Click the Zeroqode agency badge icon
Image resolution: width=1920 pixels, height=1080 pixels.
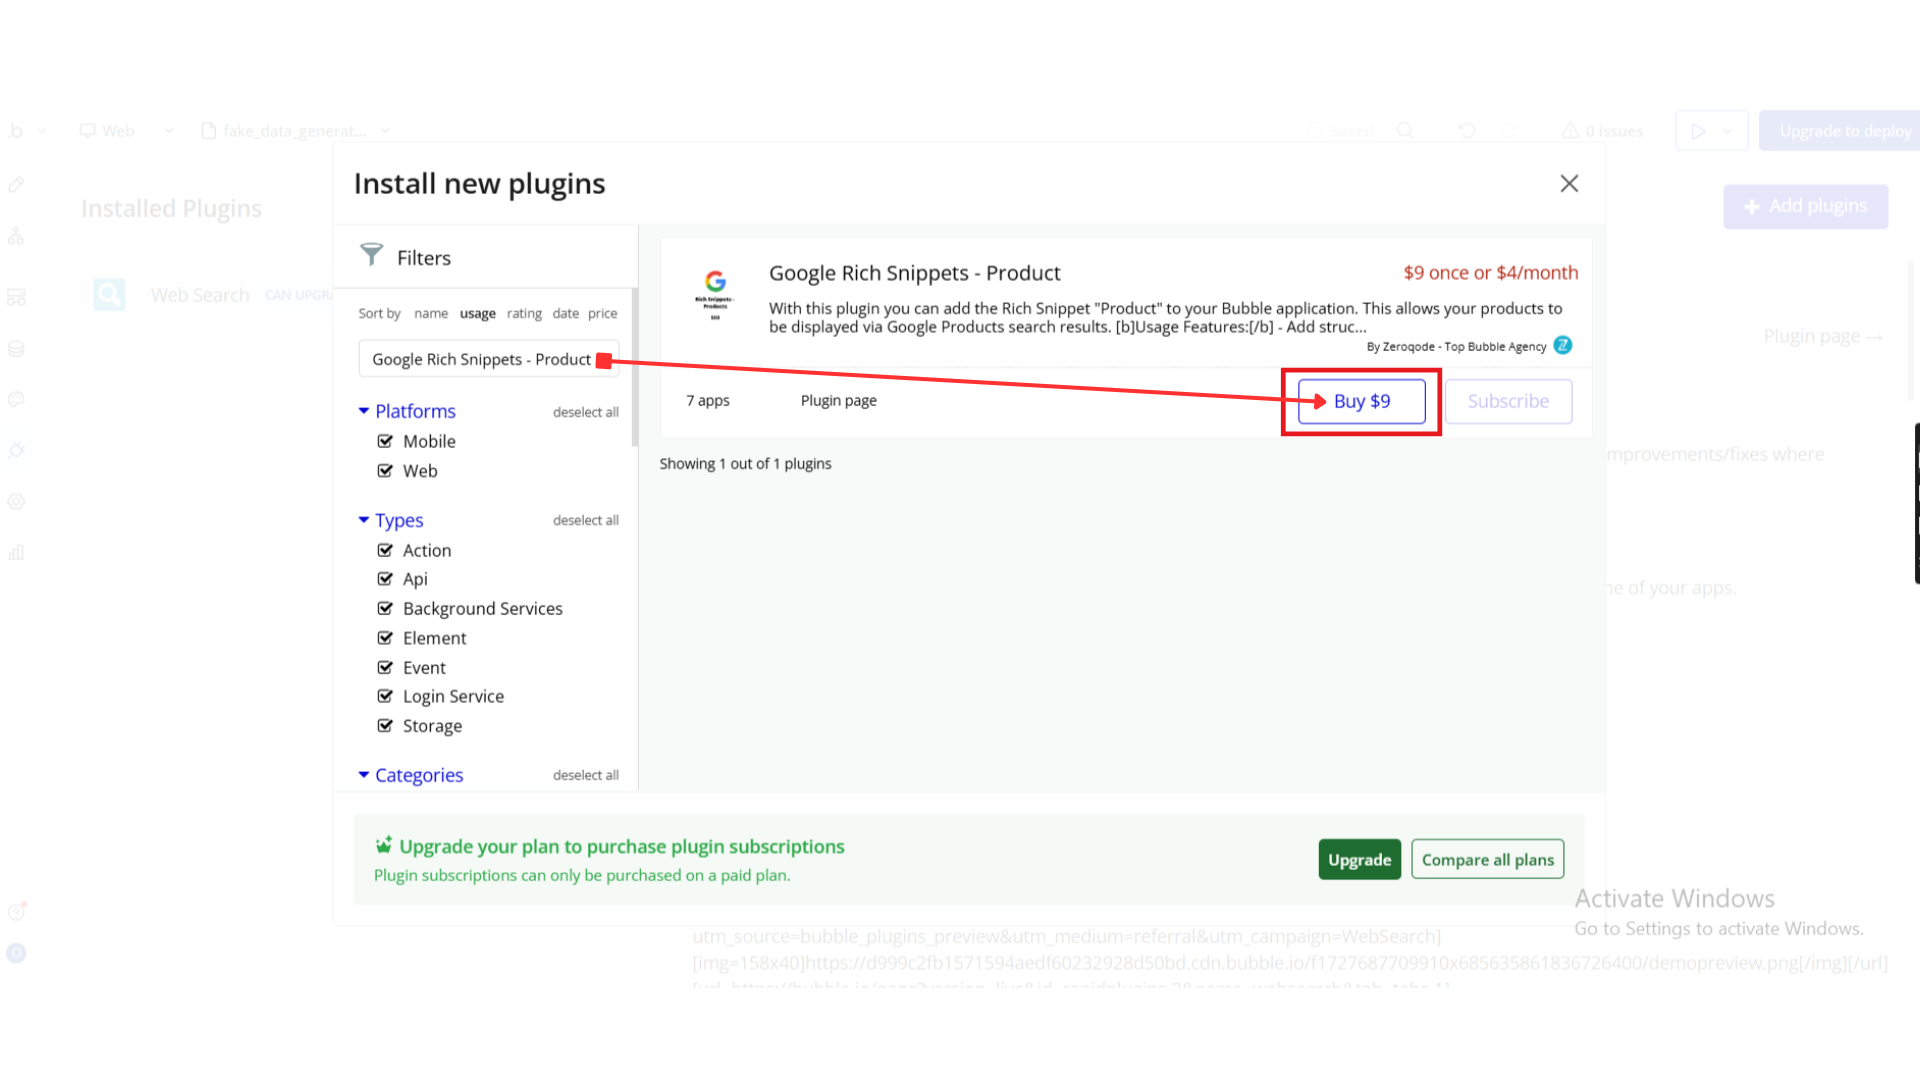click(1563, 346)
